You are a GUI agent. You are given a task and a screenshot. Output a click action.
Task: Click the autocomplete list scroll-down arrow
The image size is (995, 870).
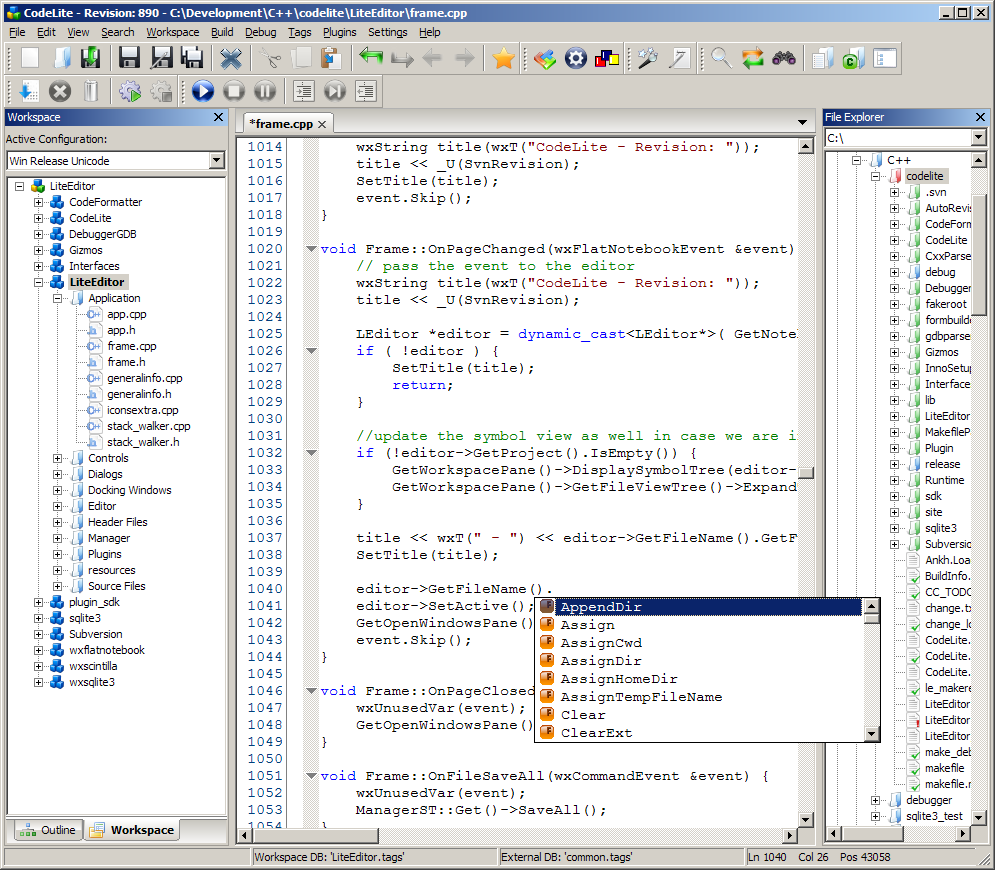coord(872,734)
